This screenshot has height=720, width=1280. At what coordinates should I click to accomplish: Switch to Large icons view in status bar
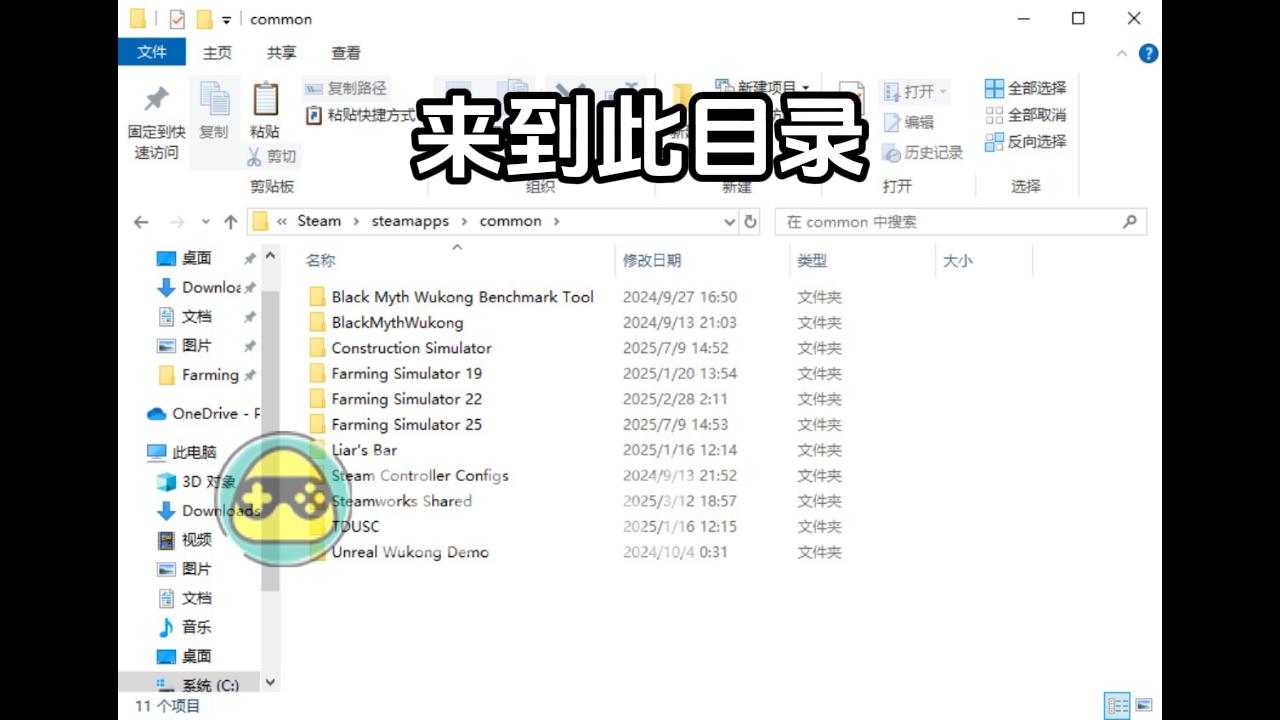click(x=1143, y=705)
